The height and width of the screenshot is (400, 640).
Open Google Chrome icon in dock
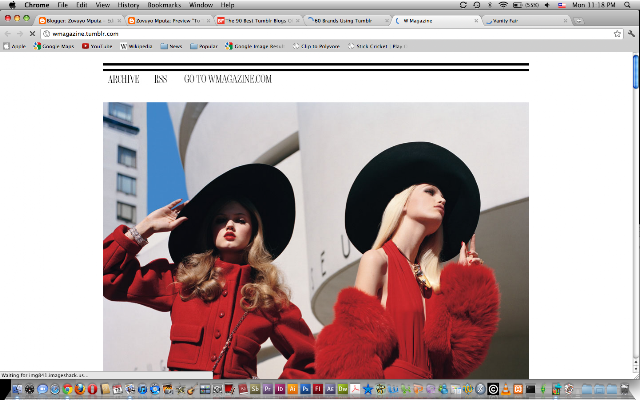[x=67, y=389]
